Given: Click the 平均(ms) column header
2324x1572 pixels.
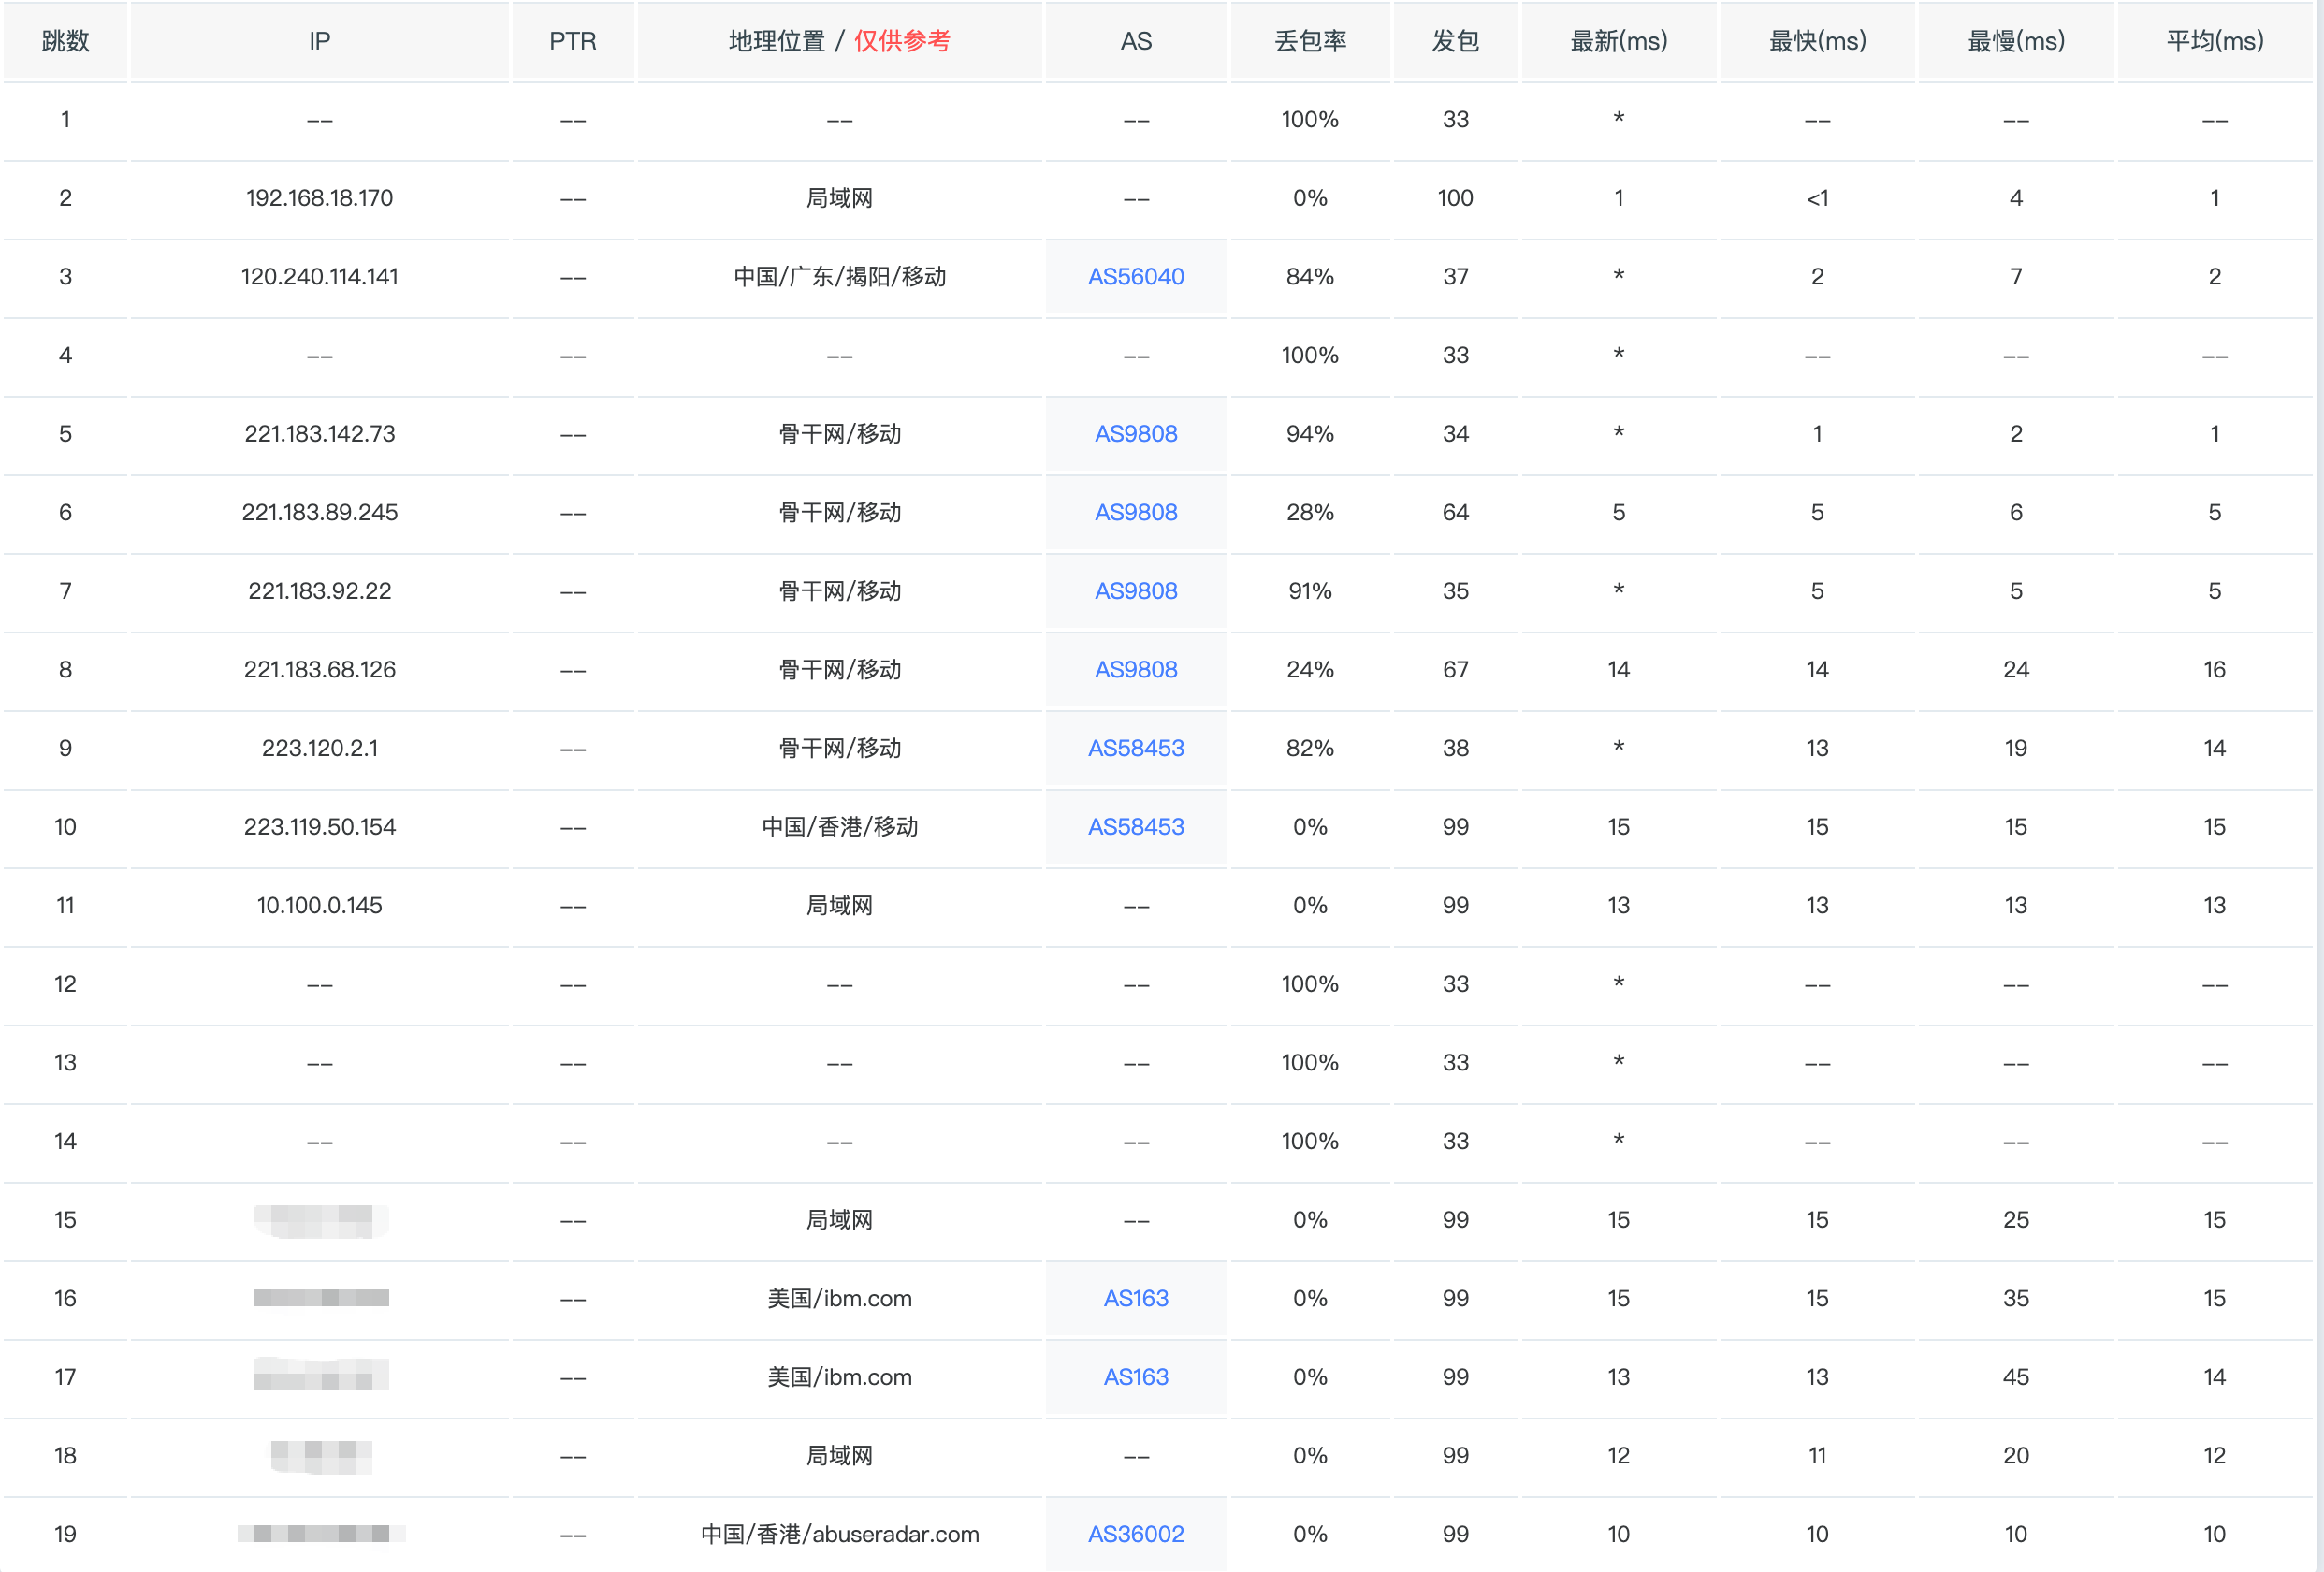Looking at the screenshot, I should (x=2214, y=41).
